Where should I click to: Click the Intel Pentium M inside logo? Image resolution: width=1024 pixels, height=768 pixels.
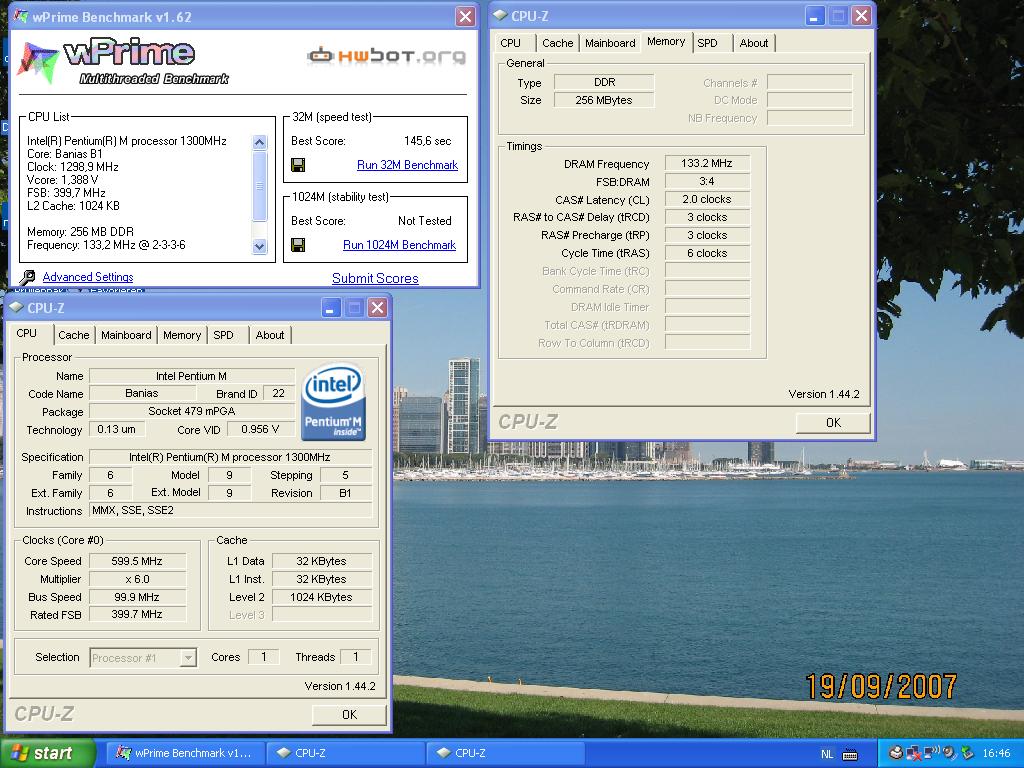333,402
